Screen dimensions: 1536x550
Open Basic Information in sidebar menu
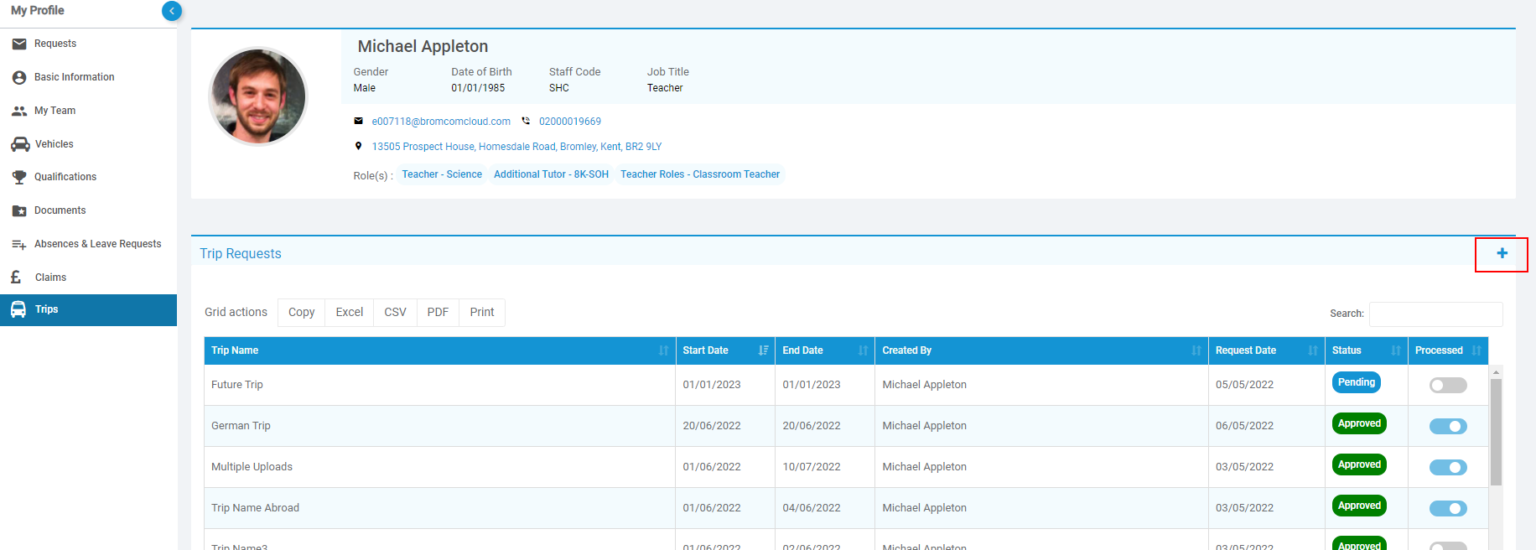click(74, 77)
